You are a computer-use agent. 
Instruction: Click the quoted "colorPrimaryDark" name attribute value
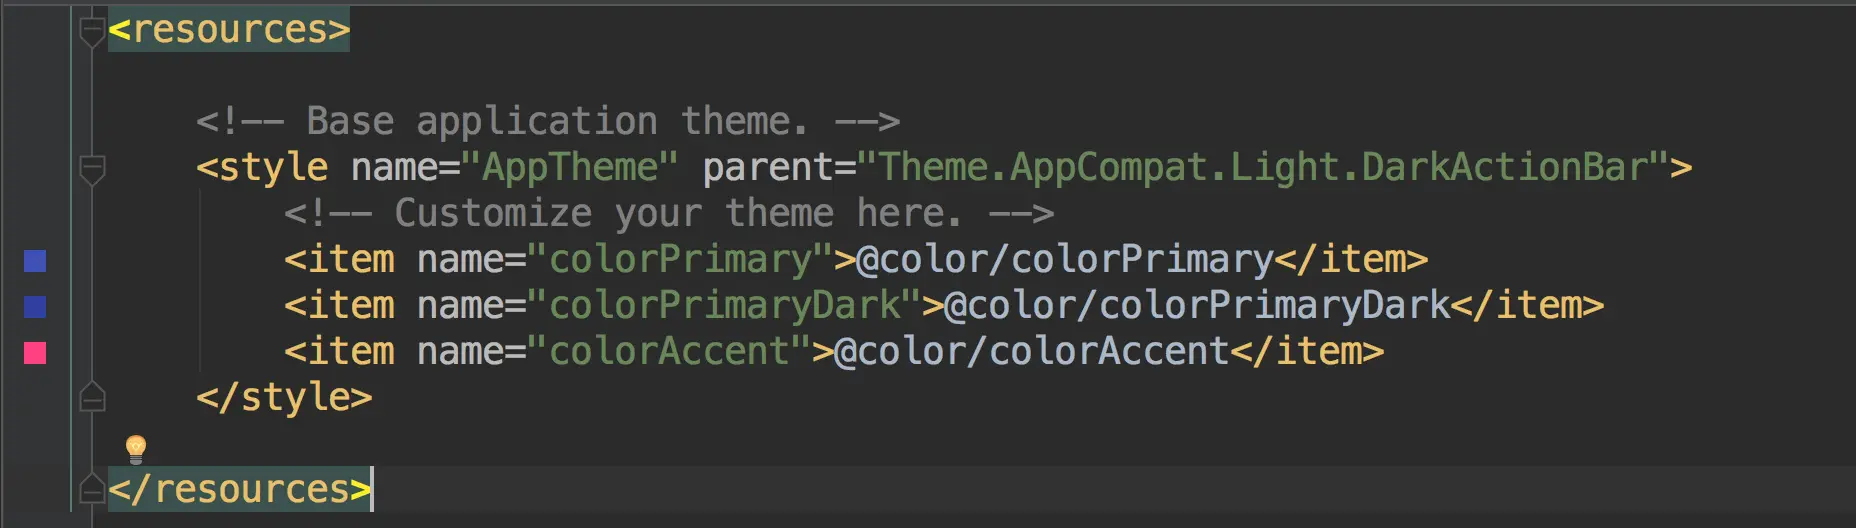724,306
